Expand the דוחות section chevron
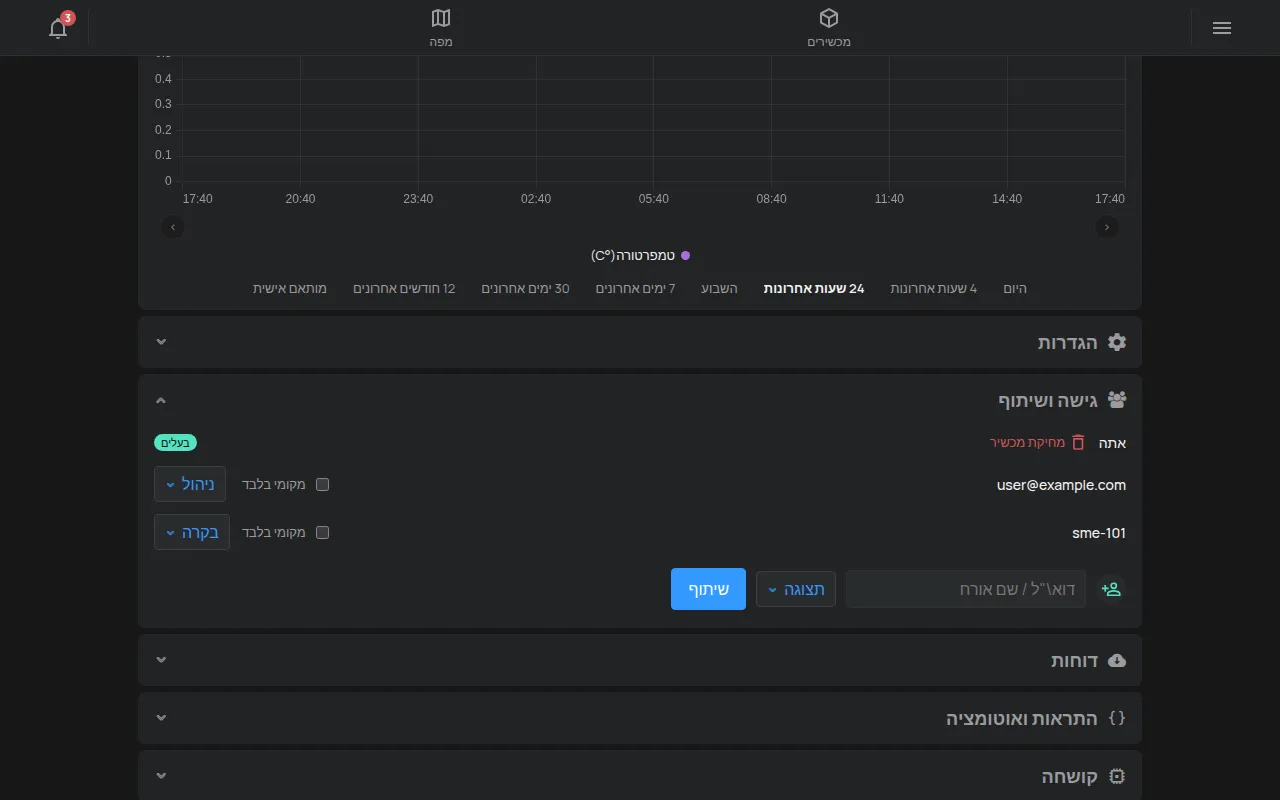Image resolution: width=1280 pixels, height=800 pixels. [x=161, y=660]
